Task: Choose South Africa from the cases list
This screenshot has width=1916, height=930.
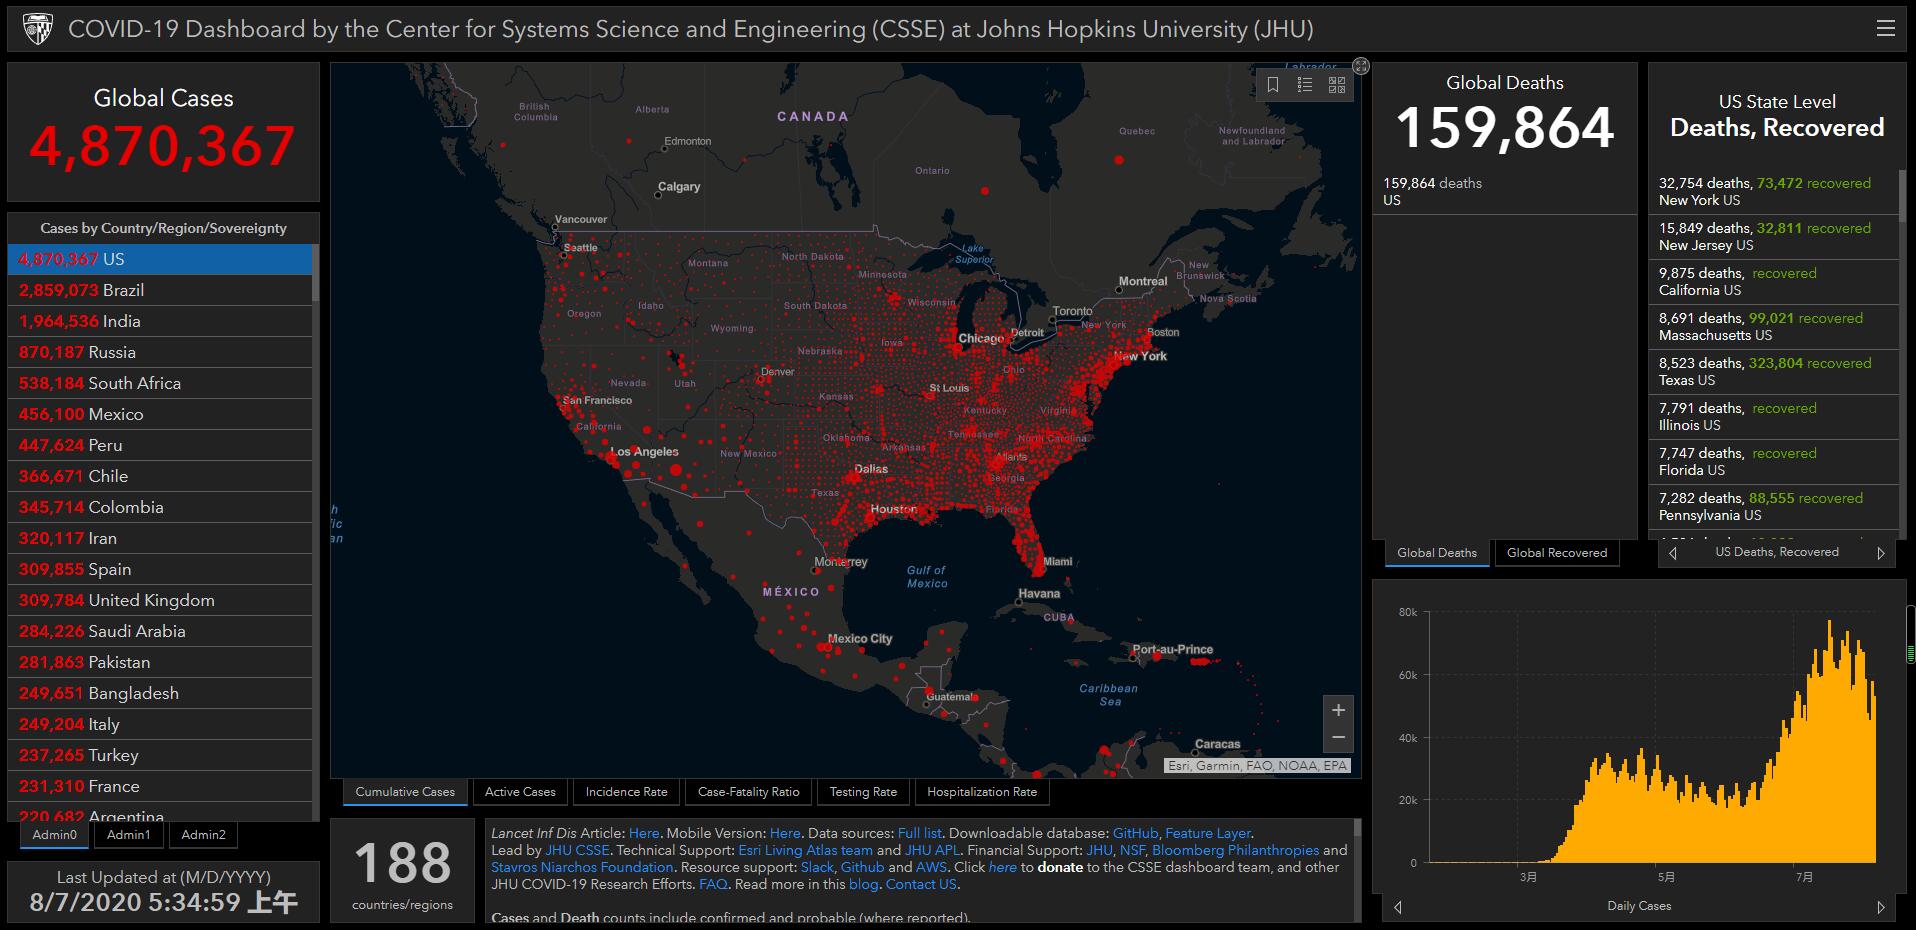Action: click(160, 383)
